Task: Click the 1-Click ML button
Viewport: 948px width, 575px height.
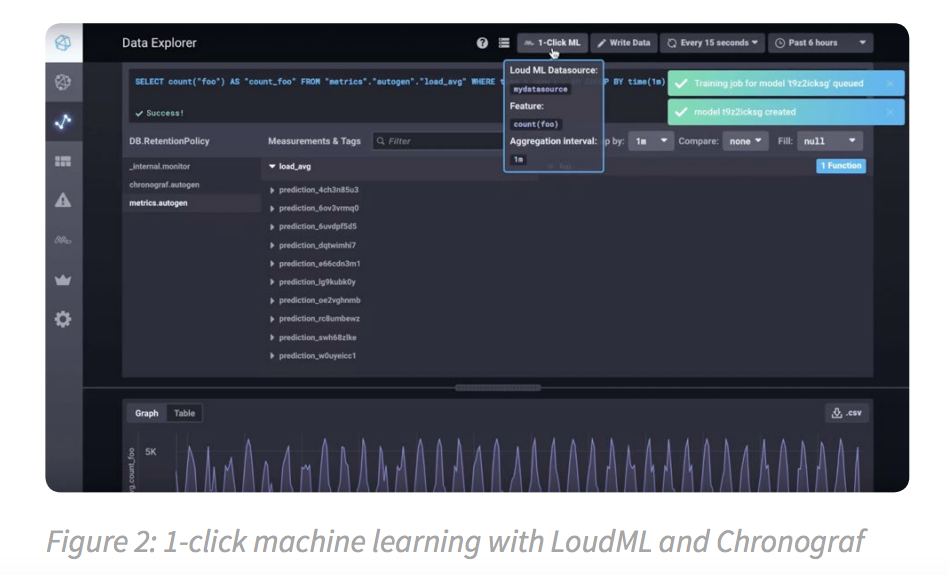Action: pos(552,43)
